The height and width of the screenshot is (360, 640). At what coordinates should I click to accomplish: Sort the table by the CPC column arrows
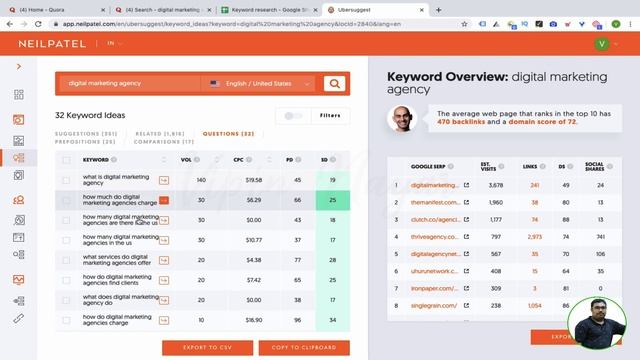tap(269, 160)
